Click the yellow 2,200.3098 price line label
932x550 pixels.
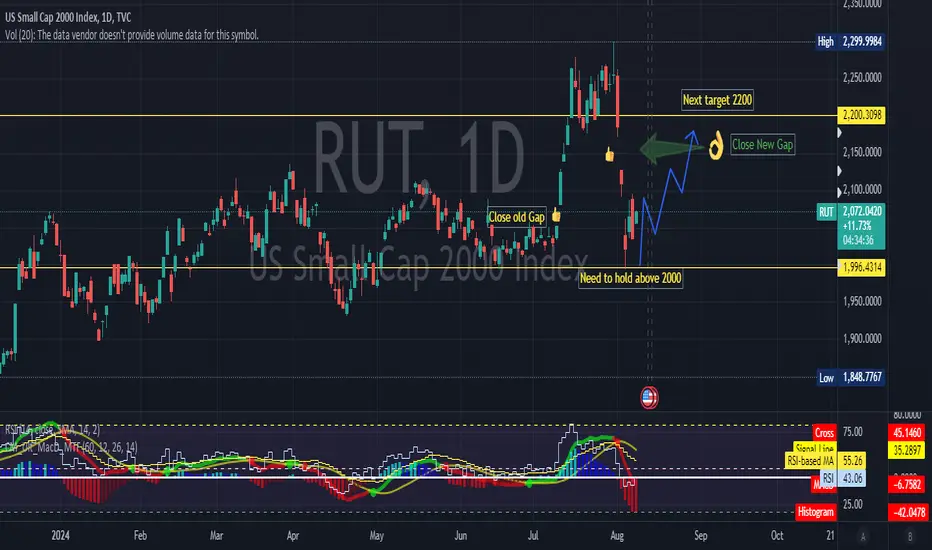(x=862, y=115)
